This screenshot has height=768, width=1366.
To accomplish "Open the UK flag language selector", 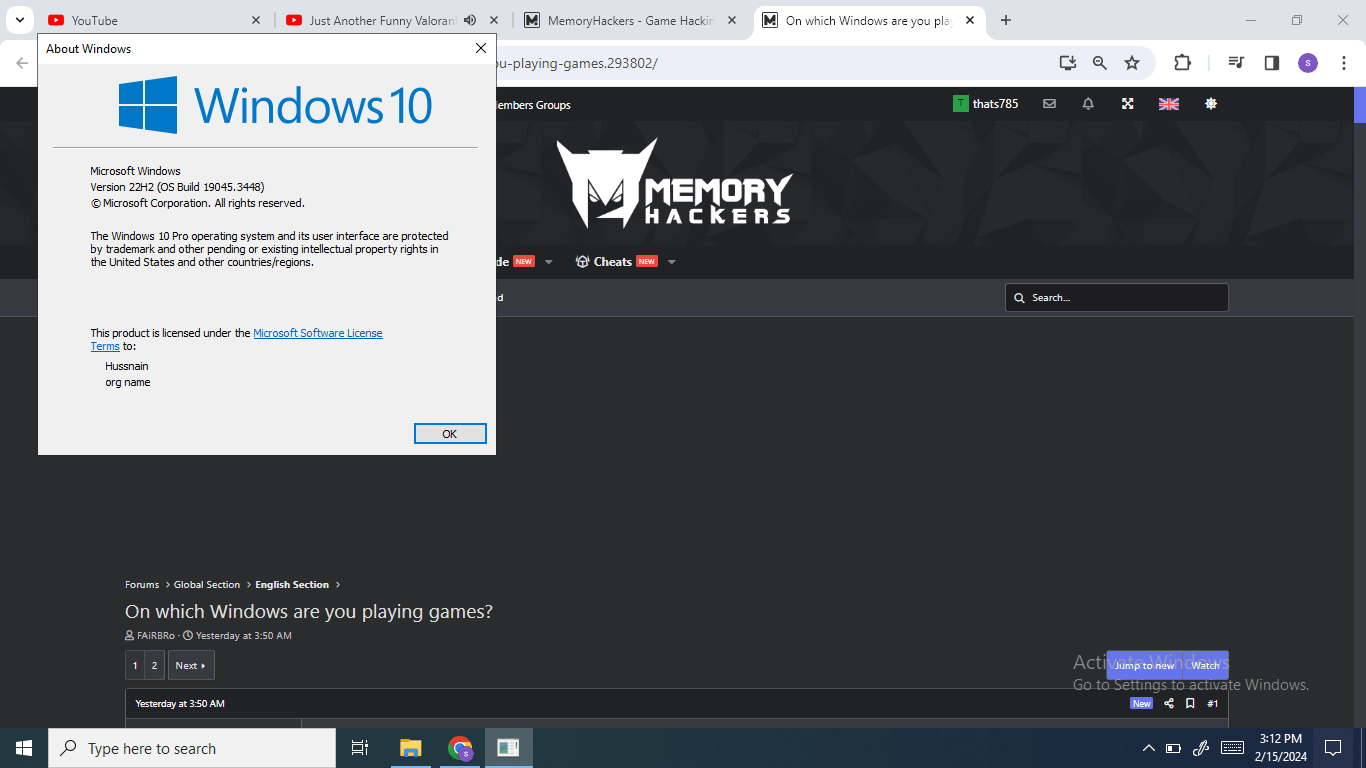I will [1169, 104].
